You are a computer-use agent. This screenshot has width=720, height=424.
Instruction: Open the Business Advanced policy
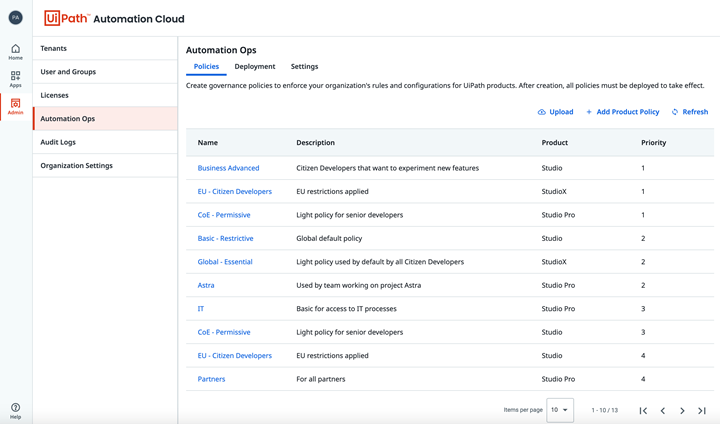pos(228,168)
